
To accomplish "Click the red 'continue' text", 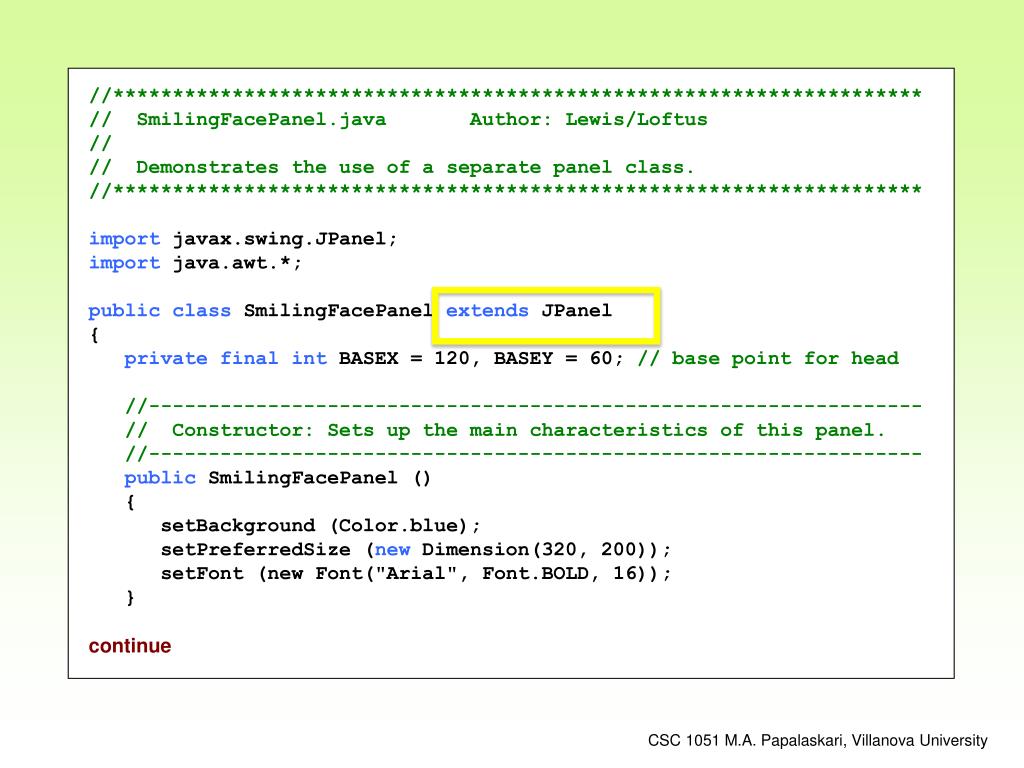I will 130,646.
